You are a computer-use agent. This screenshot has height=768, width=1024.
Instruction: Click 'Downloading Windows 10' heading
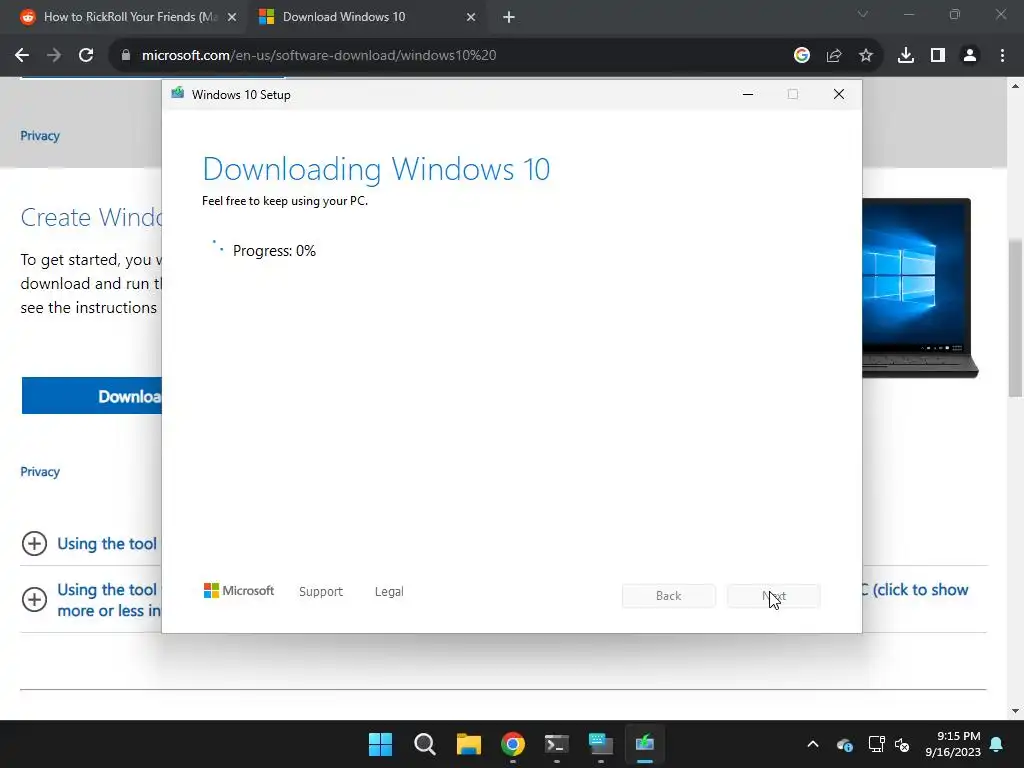point(376,169)
